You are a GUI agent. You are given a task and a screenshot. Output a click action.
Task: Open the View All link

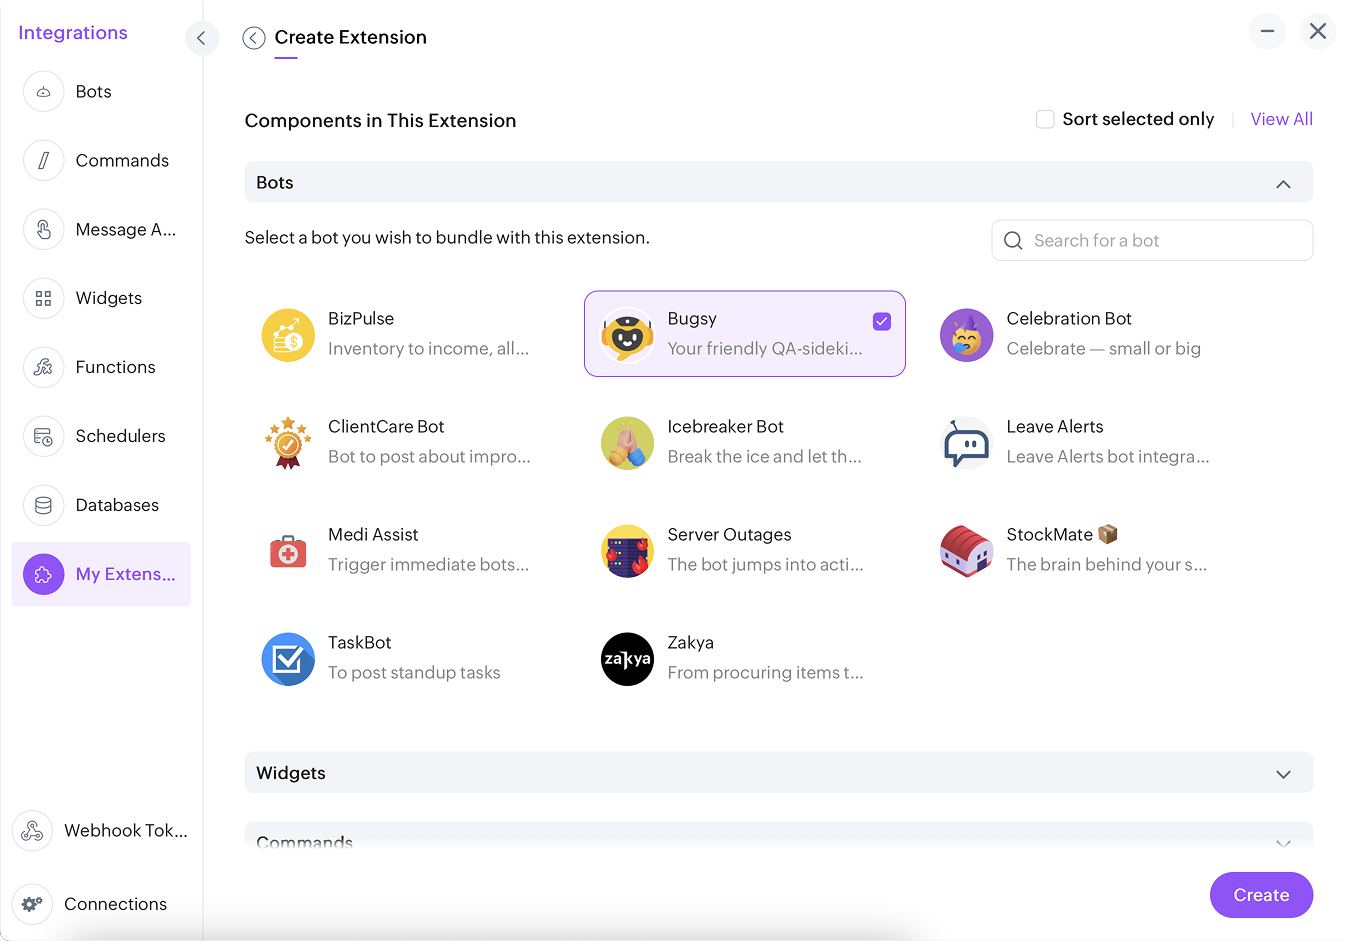click(1281, 120)
